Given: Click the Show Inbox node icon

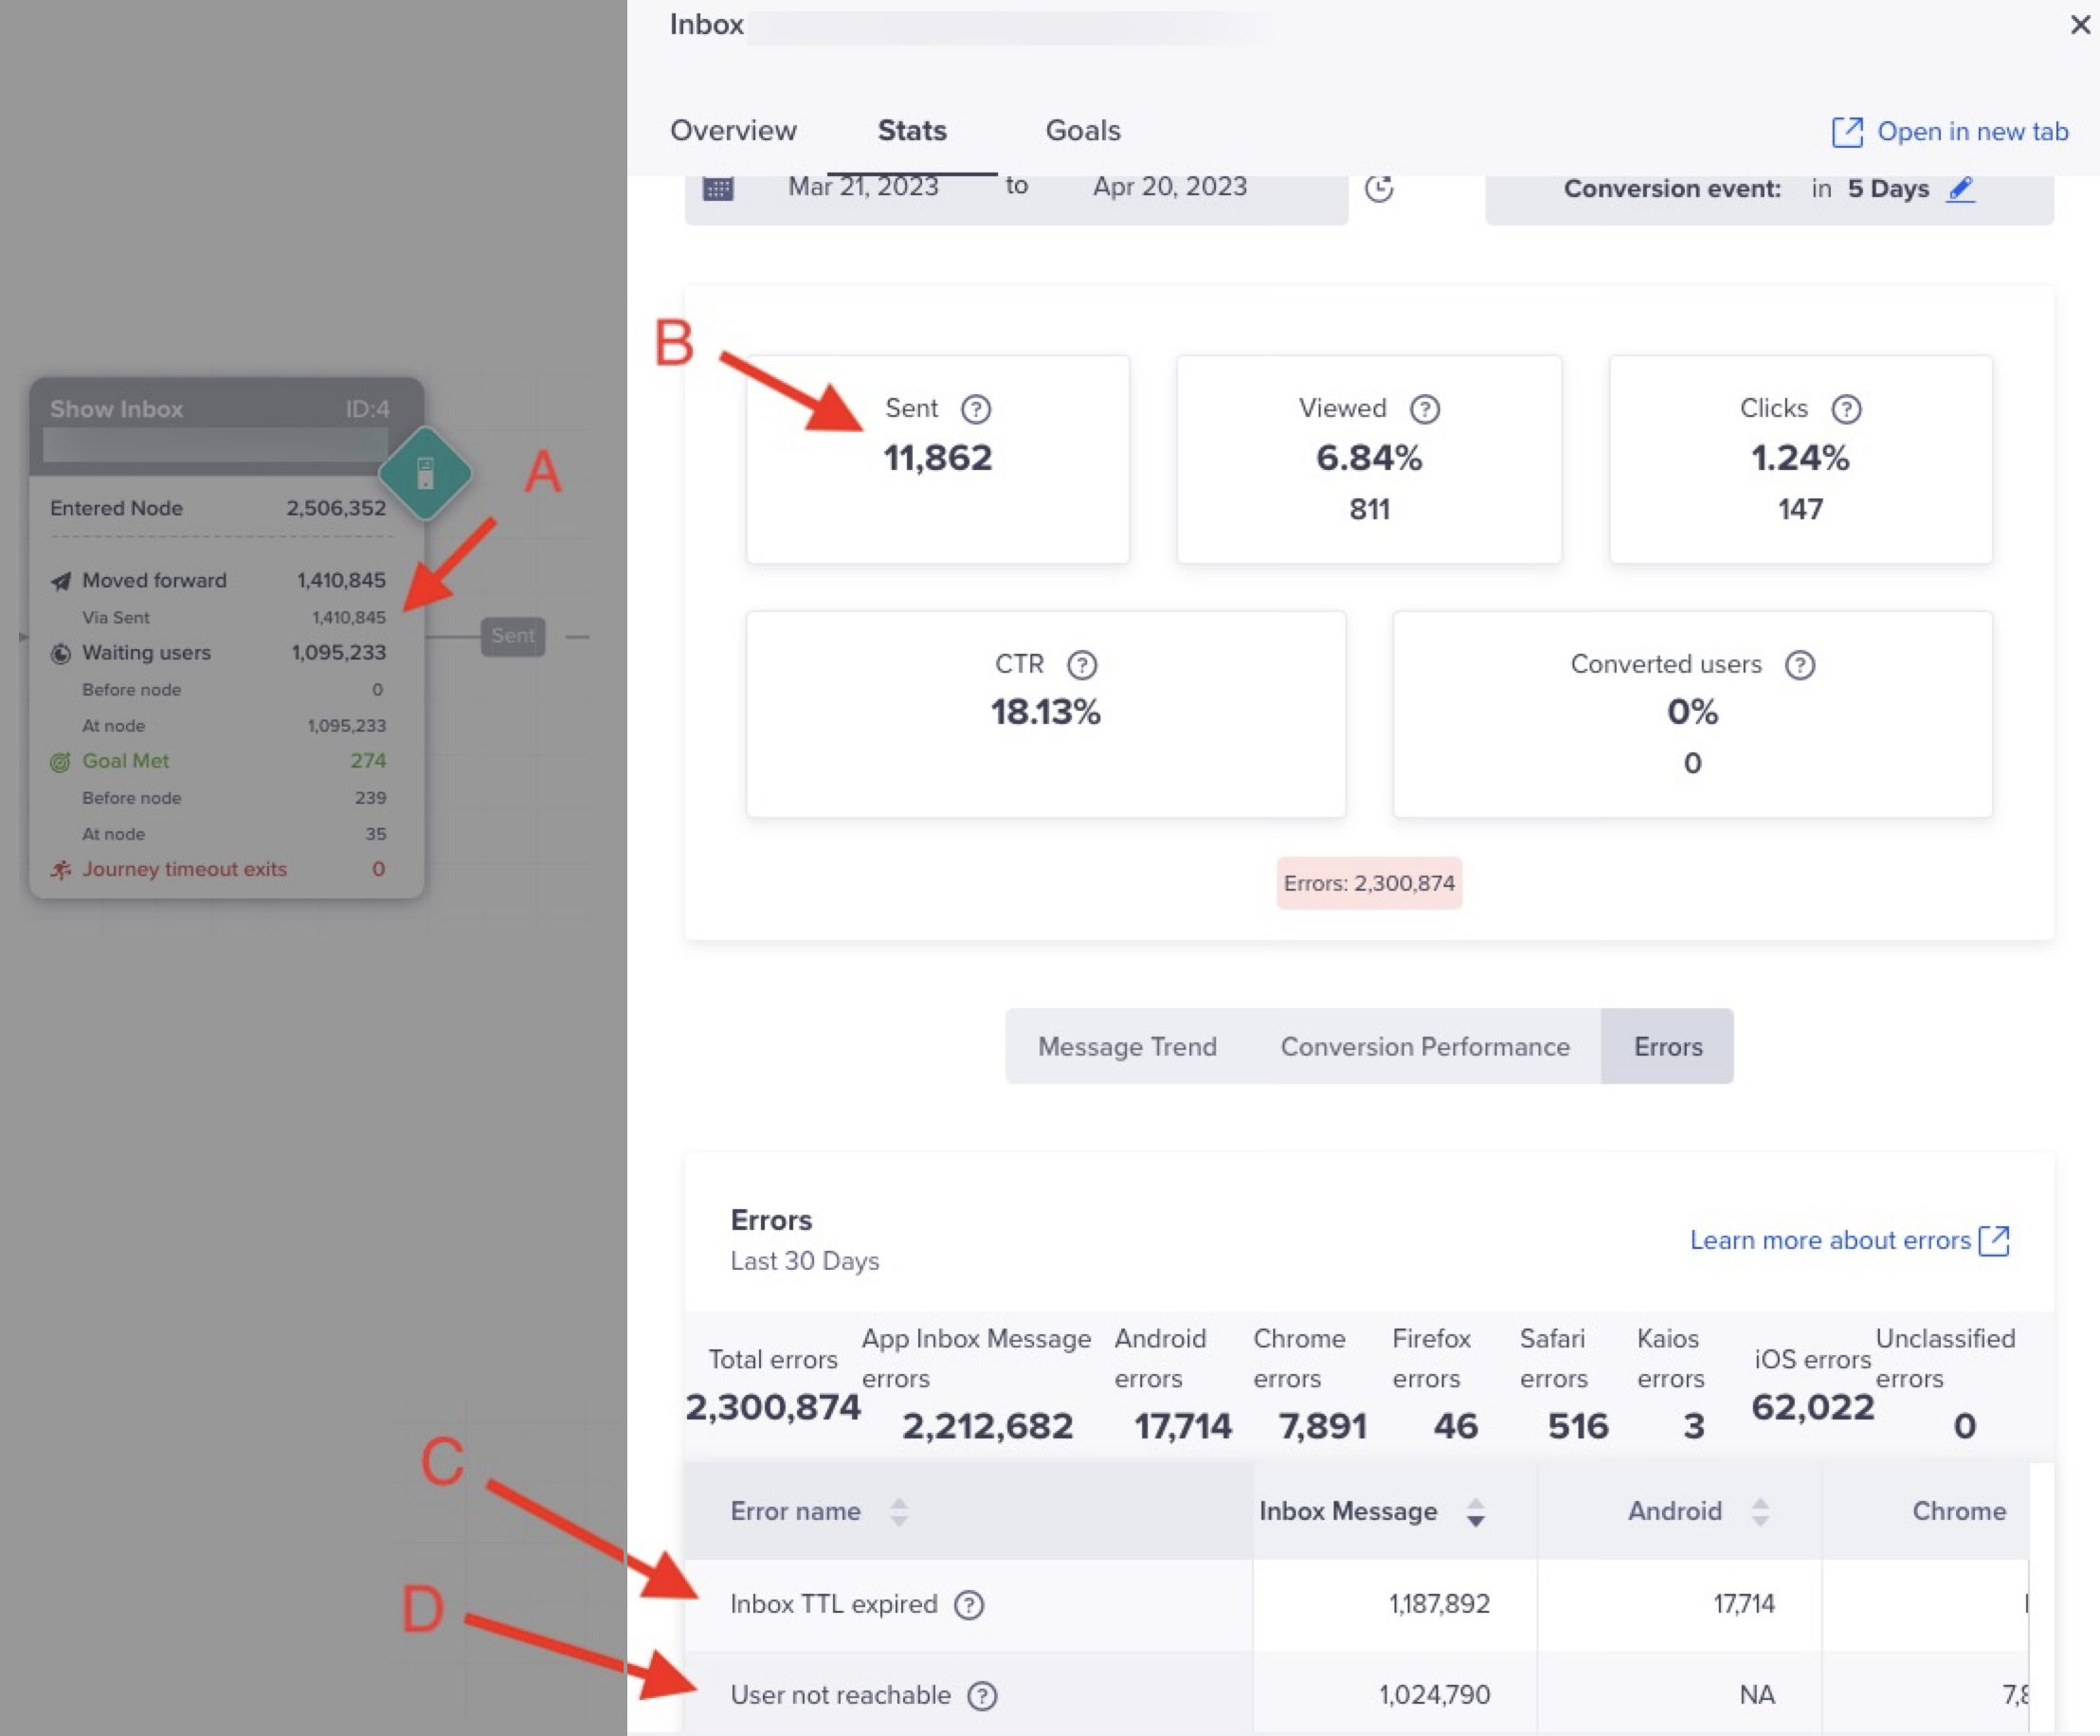Looking at the screenshot, I should [425, 471].
